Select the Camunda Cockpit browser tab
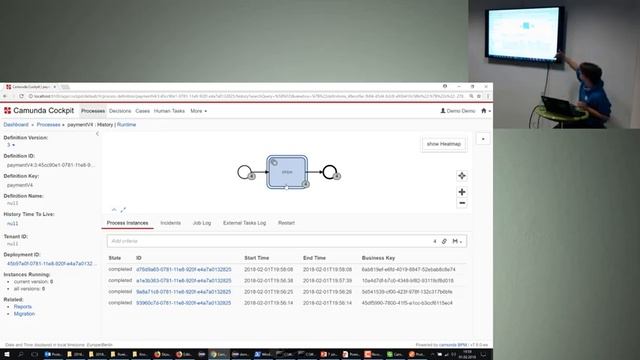The height and width of the screenshot is (360, 640). click(31, 87)
